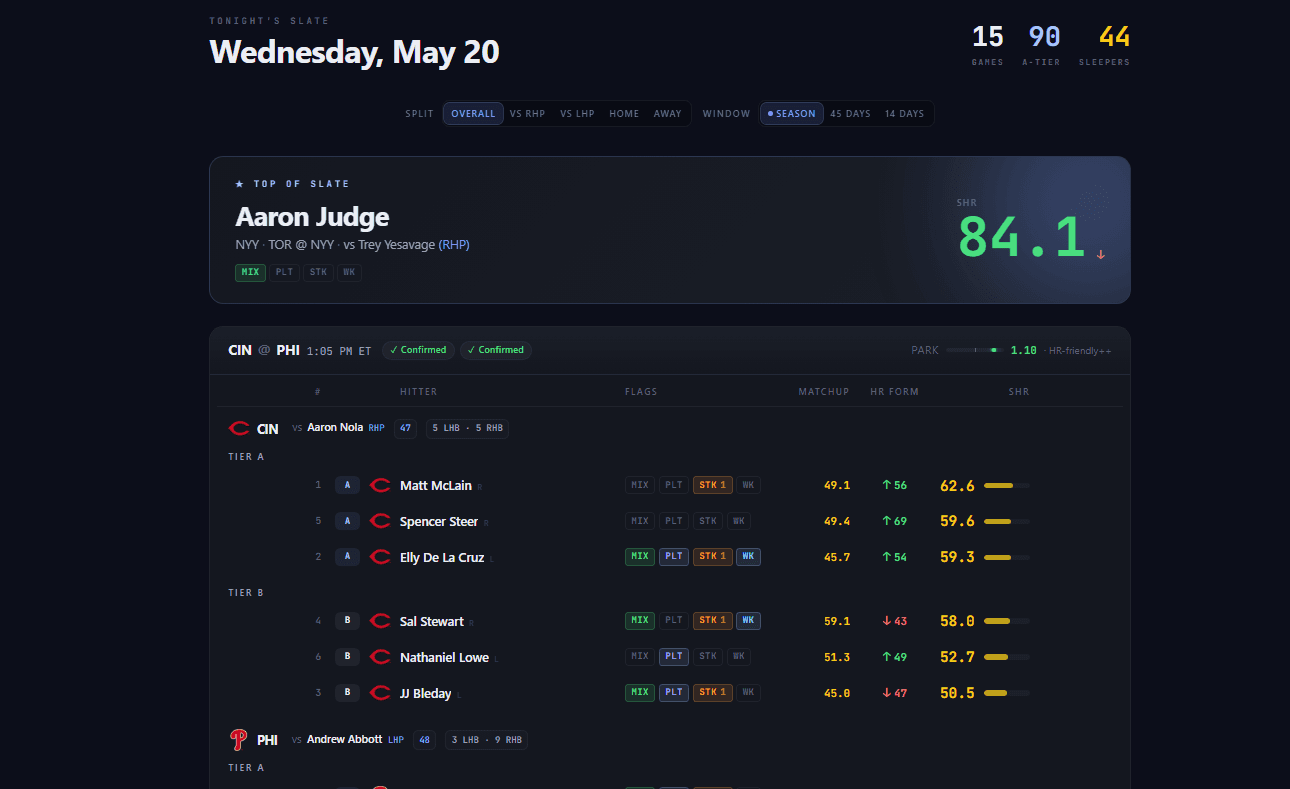Click the HR FORM column header
1290x789 pixels.
(x=894, y=392)
